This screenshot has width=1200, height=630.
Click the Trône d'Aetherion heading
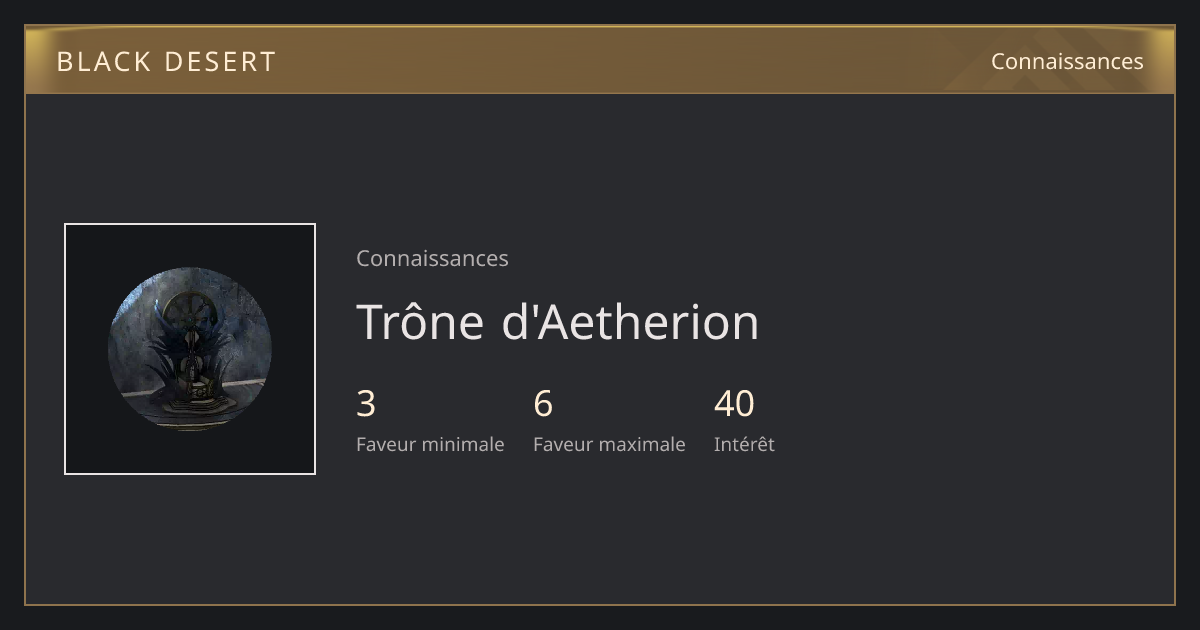[558, 322]
